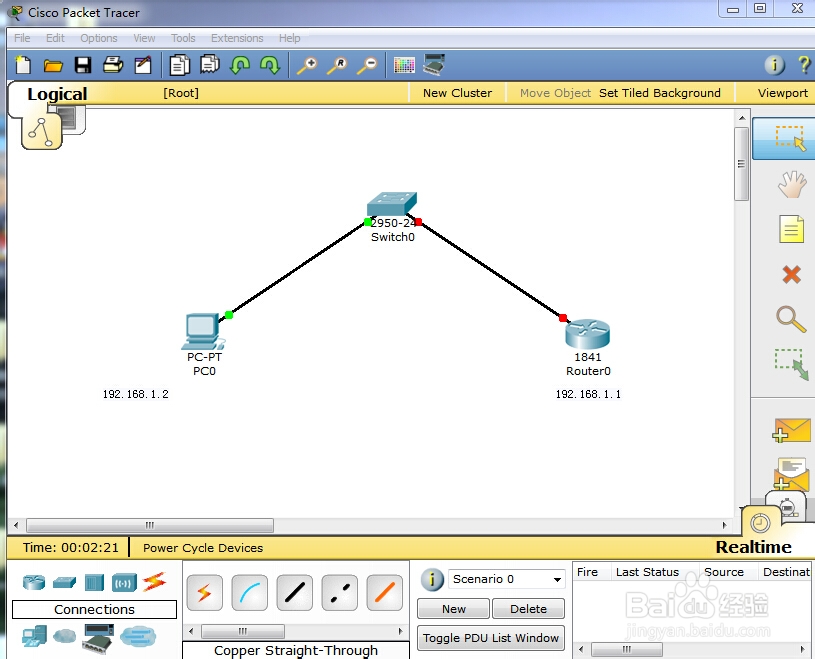Viewport: 815px width, 659px height.
Task: Choose the Place Note tool
Action: [792, 229]
